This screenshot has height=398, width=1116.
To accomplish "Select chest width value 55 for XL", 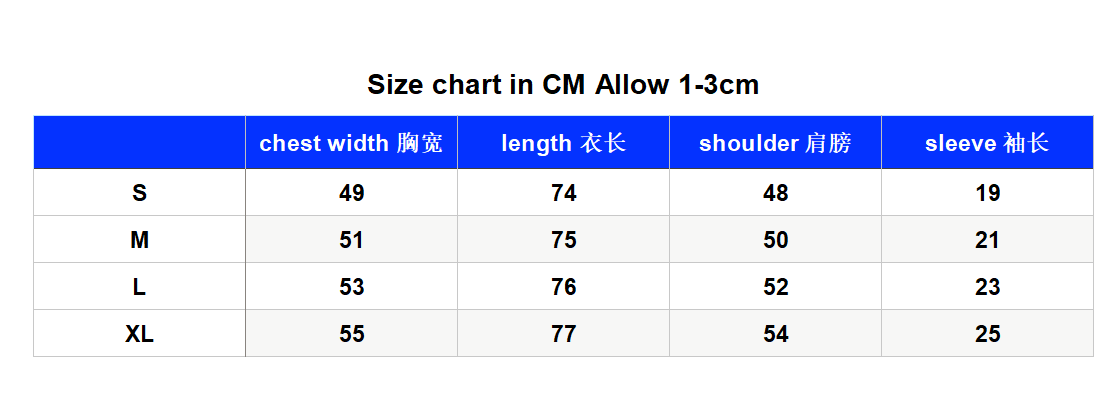I will click(352, 334).
